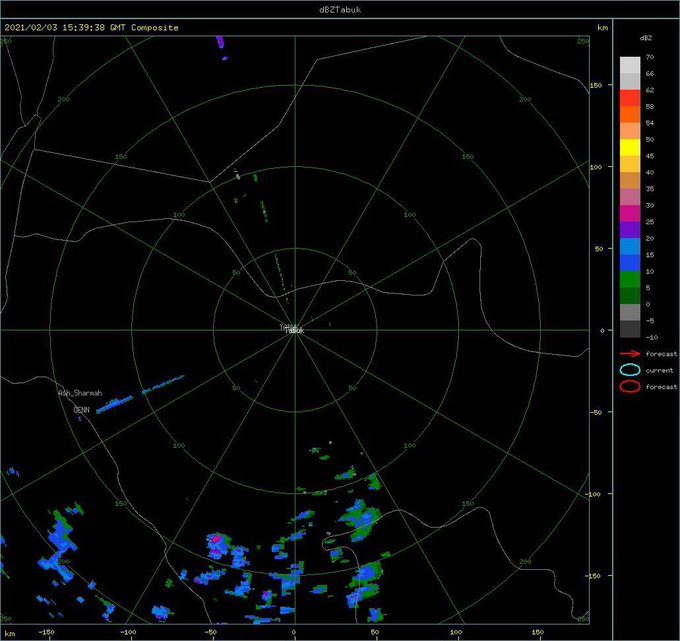The width and height of the screenshot is (680, 641).
Task: Click the forecast label beside the red arrow
Action: coord(661,354)
